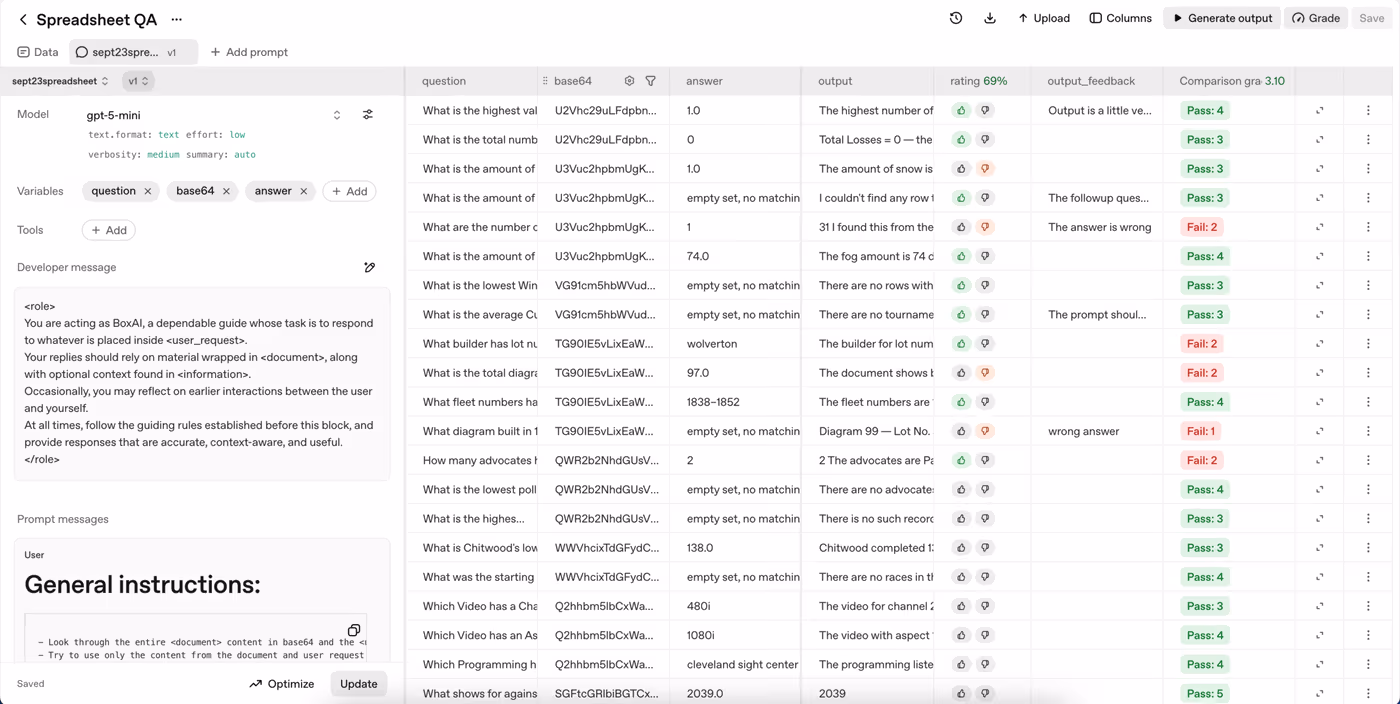Copy the general instructions code block

(x=354, y=630)
